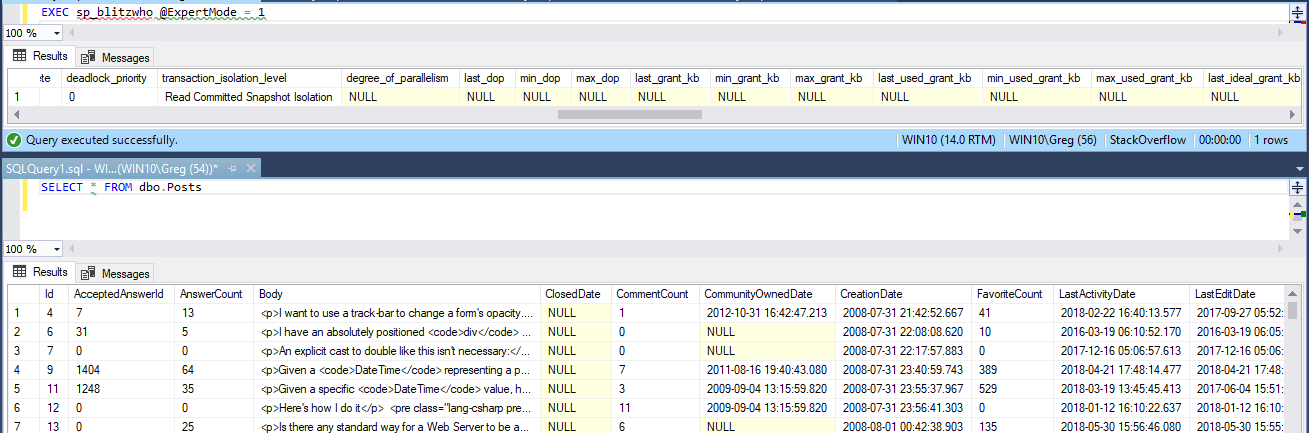The height and width of the screenshot is (433, 1309).
Task: Select the last_ideal_grant_kb column header
Action: tap(1255, 78)
